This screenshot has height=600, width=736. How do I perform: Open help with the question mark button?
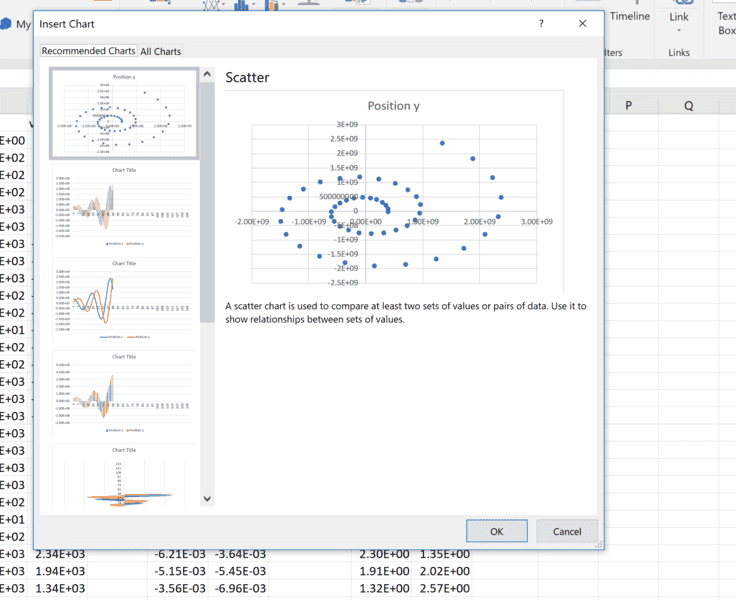[541, 23]
